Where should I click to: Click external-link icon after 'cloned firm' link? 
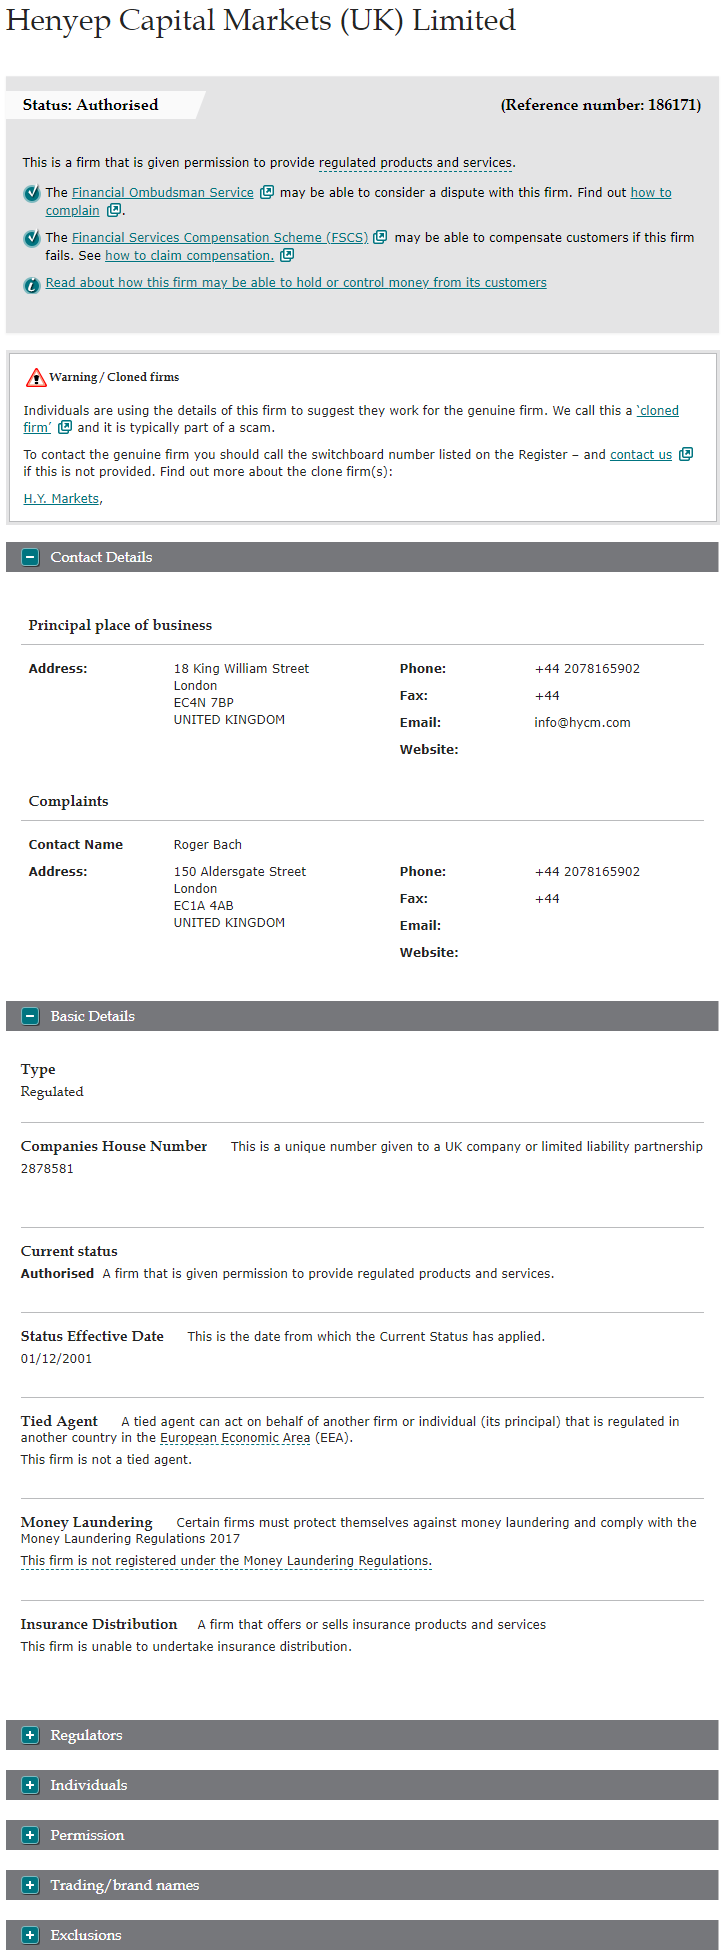pos(65,427)
